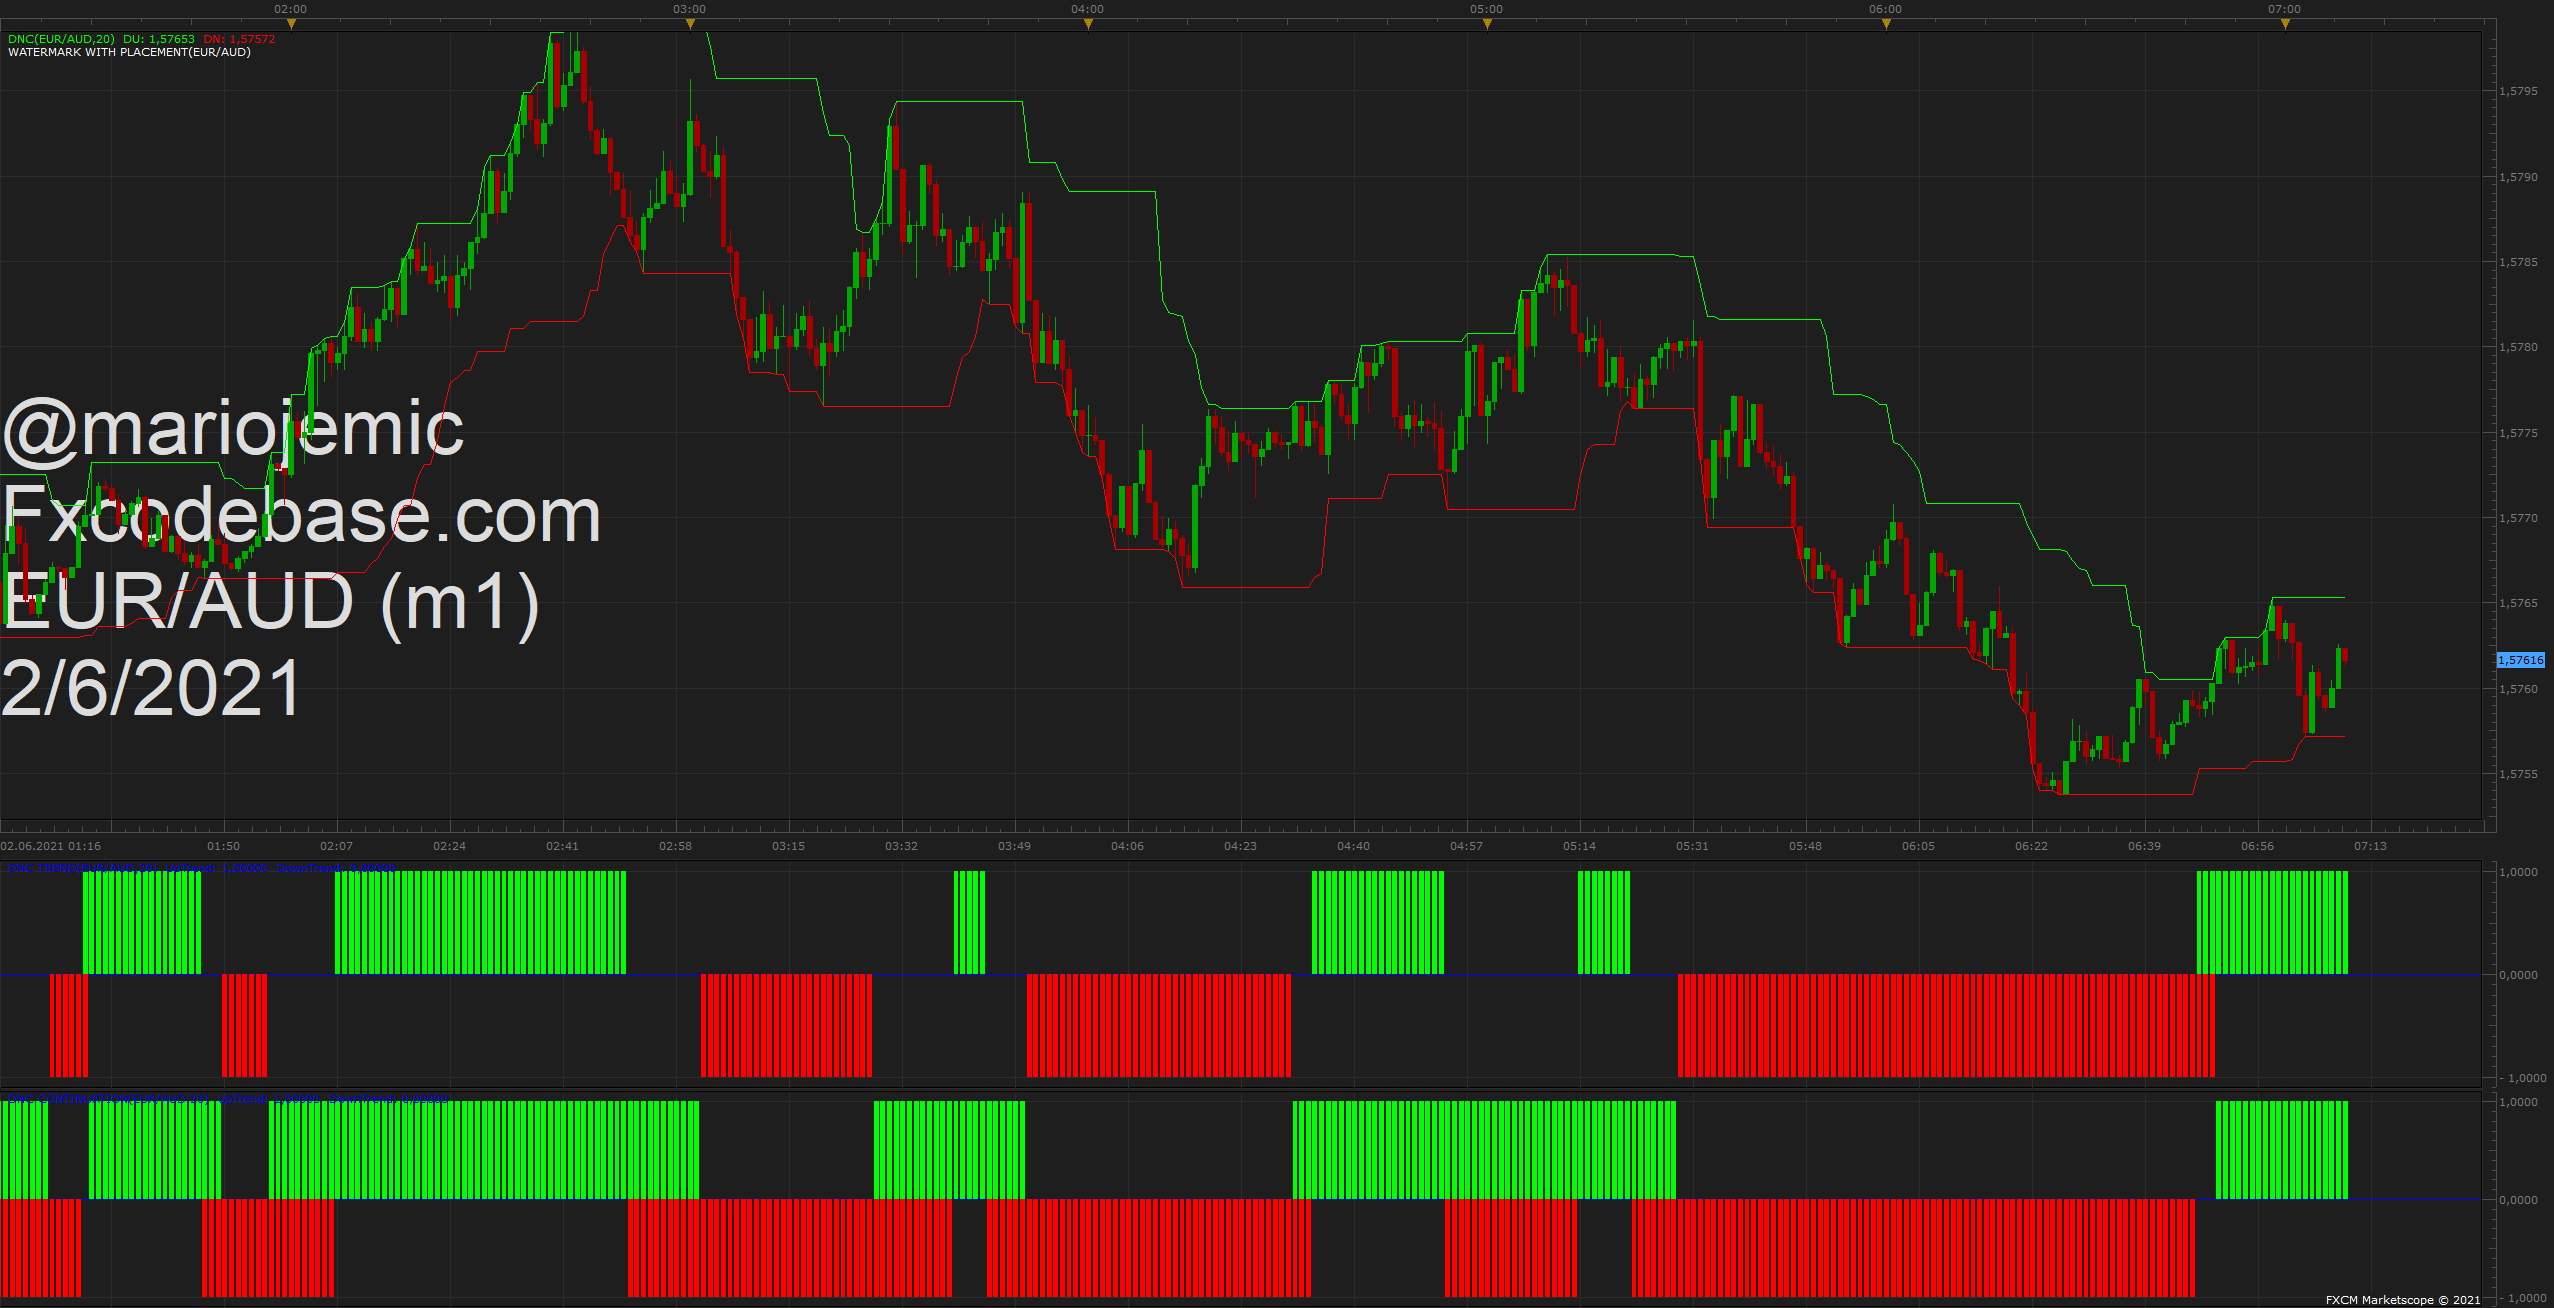The height and width of the screenshot is (1308, 2554).
Task: Click the 04:00 hour marker triangle
Action: click(x=1088, y=24)
